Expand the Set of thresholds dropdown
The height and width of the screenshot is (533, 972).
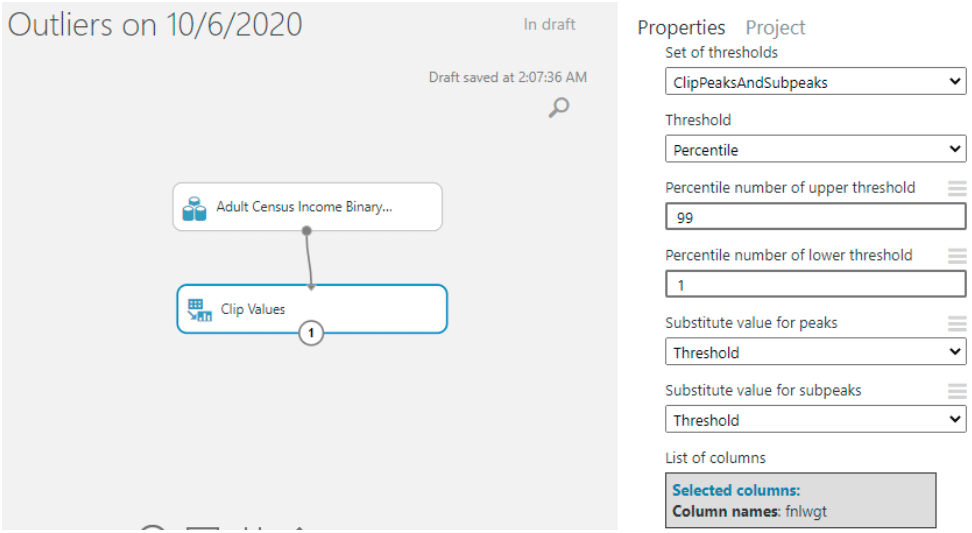click(815, 82)
